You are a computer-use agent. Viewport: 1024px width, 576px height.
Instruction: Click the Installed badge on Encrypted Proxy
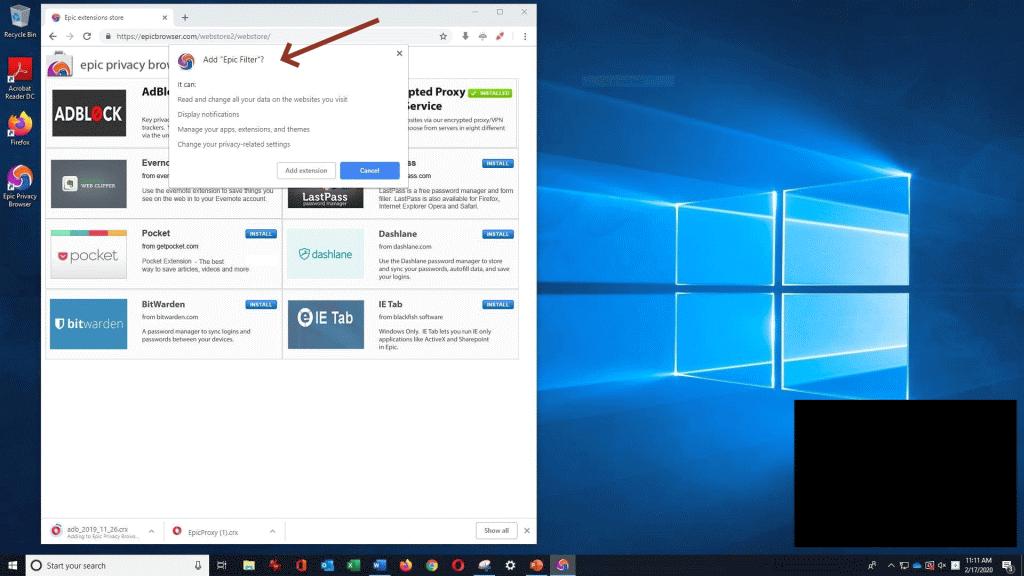point(490,93)
